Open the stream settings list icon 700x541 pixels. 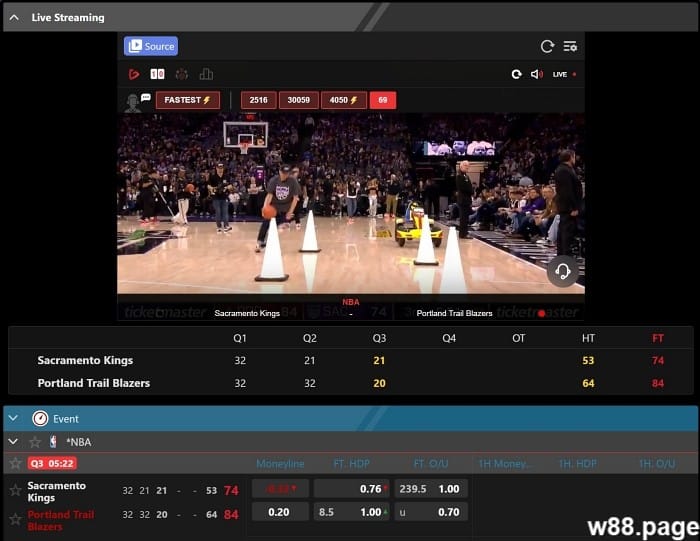[x=570, y=46]
